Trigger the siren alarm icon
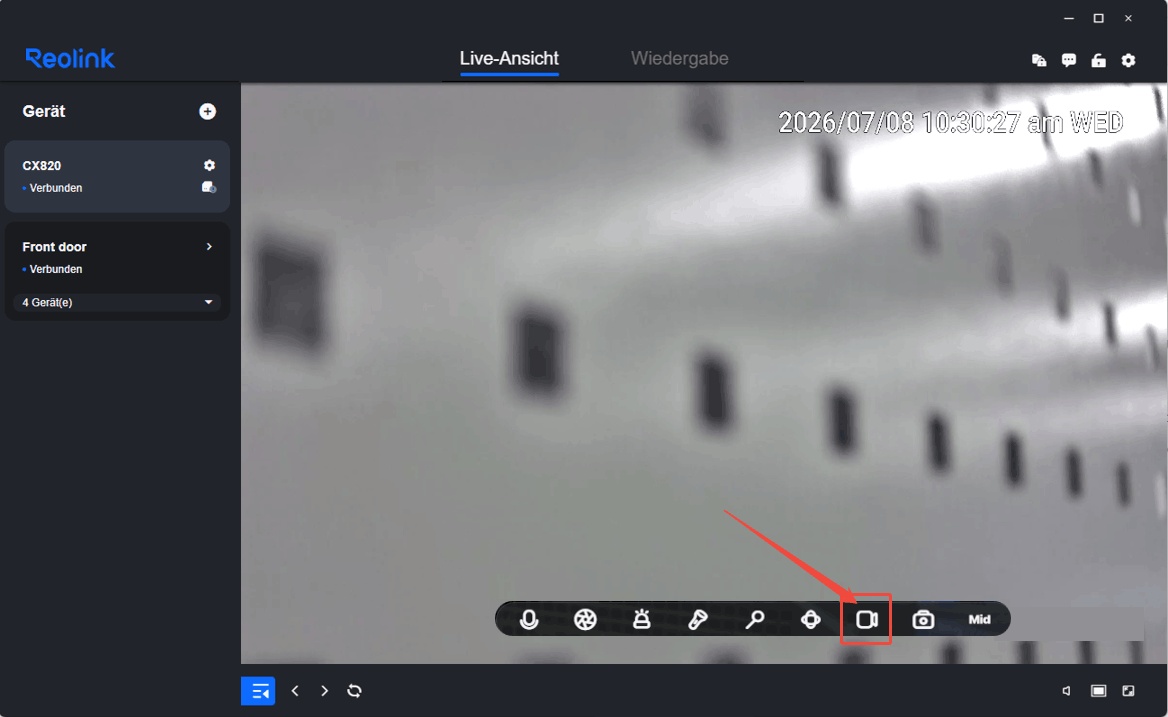Image resolution: width=1168 pixels, height=717 pixels. pyautogui.click(x=641, y=619)
